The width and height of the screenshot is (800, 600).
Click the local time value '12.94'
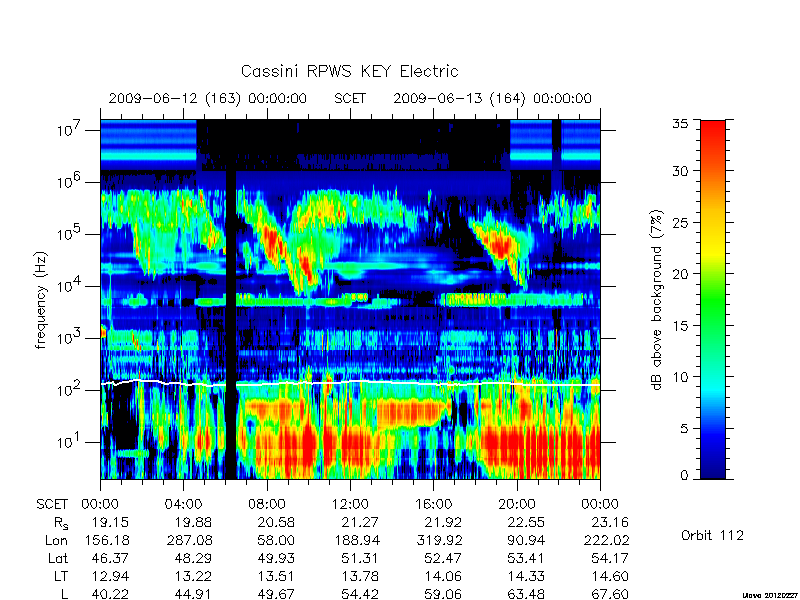(x=110, y=577)
